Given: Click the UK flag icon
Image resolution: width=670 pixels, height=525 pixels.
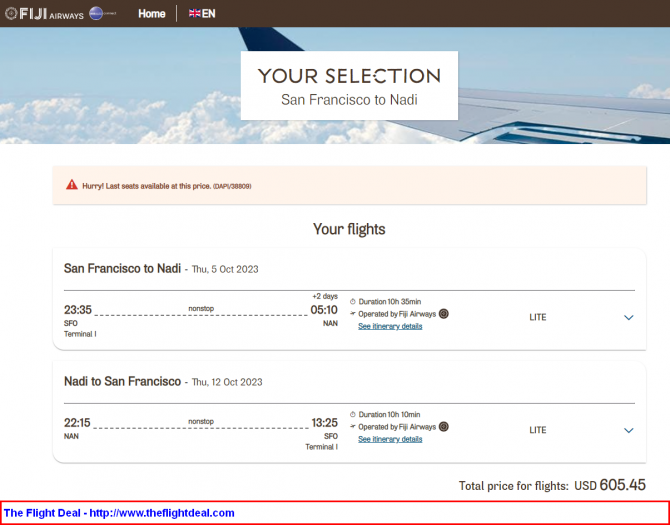Looking at the screenshot, I should (194, 13).
